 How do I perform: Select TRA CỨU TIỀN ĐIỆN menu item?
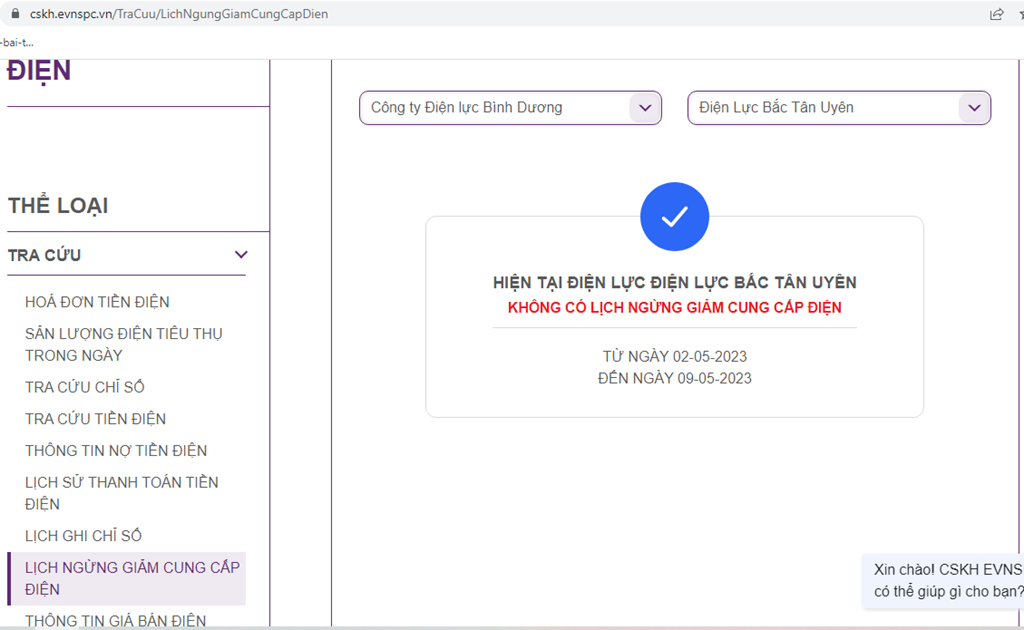click(x=95, y=419)
